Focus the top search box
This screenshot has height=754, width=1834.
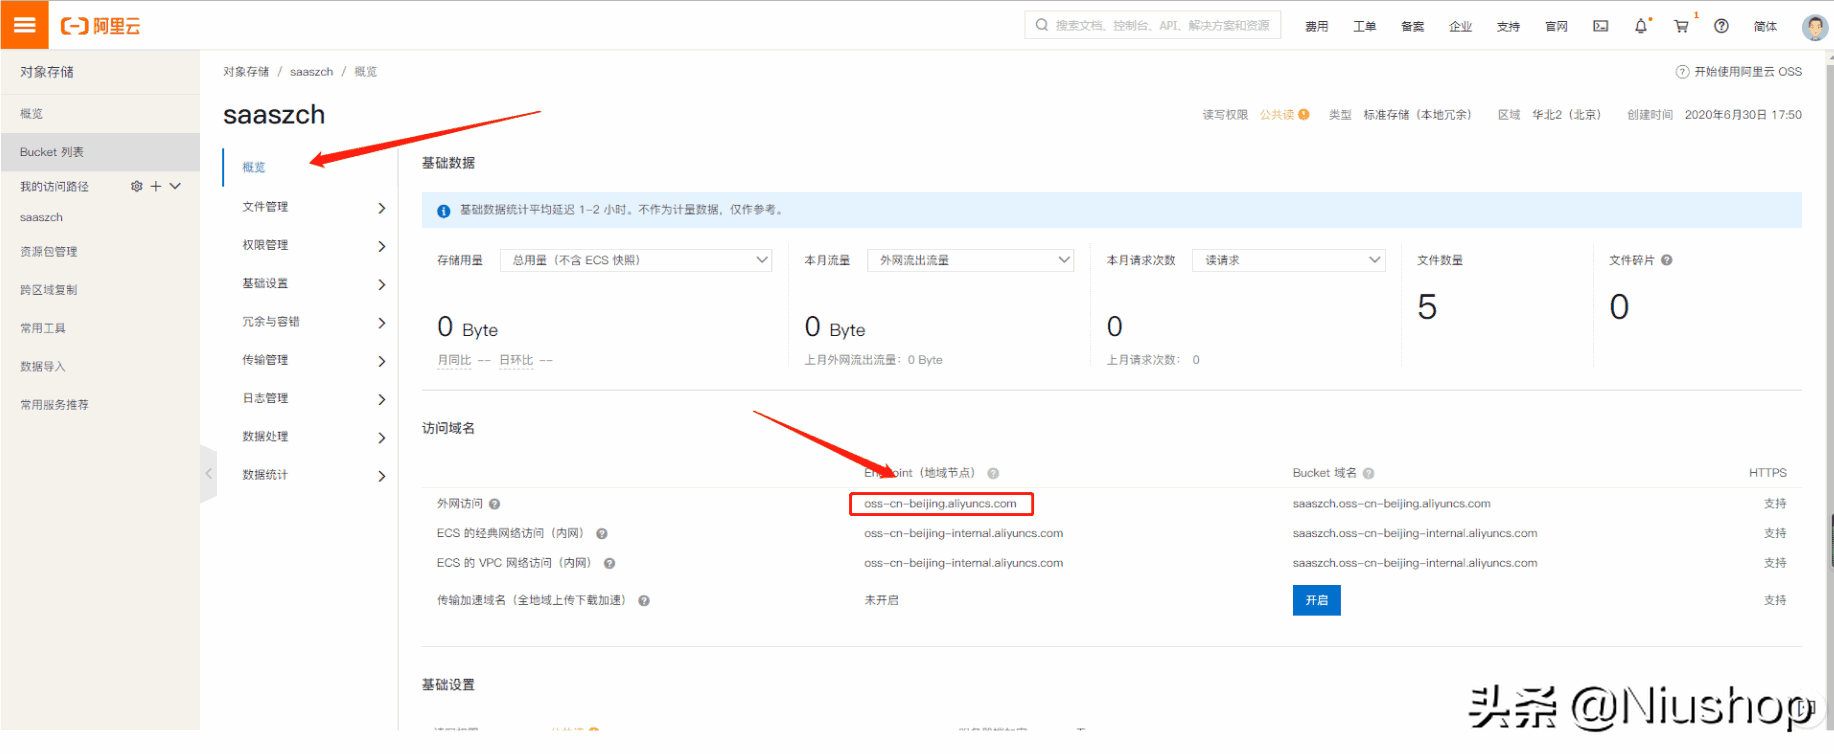point(1153,25)
